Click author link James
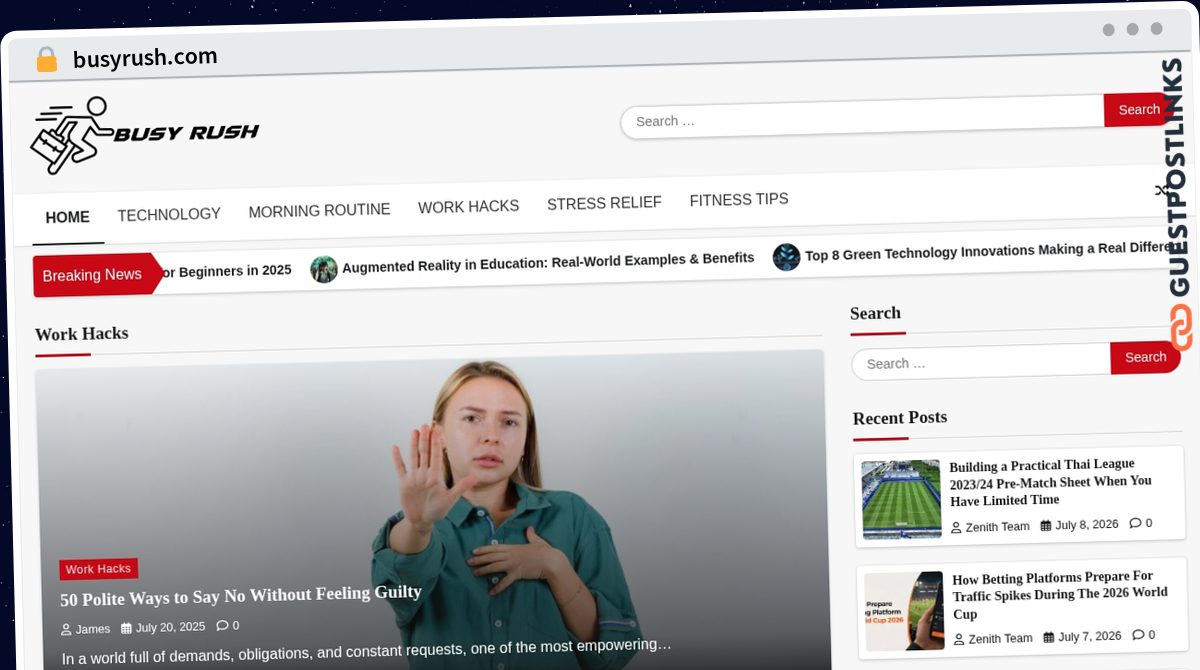The width and height of the screenshot is (1200, 670). pos(93,629)
